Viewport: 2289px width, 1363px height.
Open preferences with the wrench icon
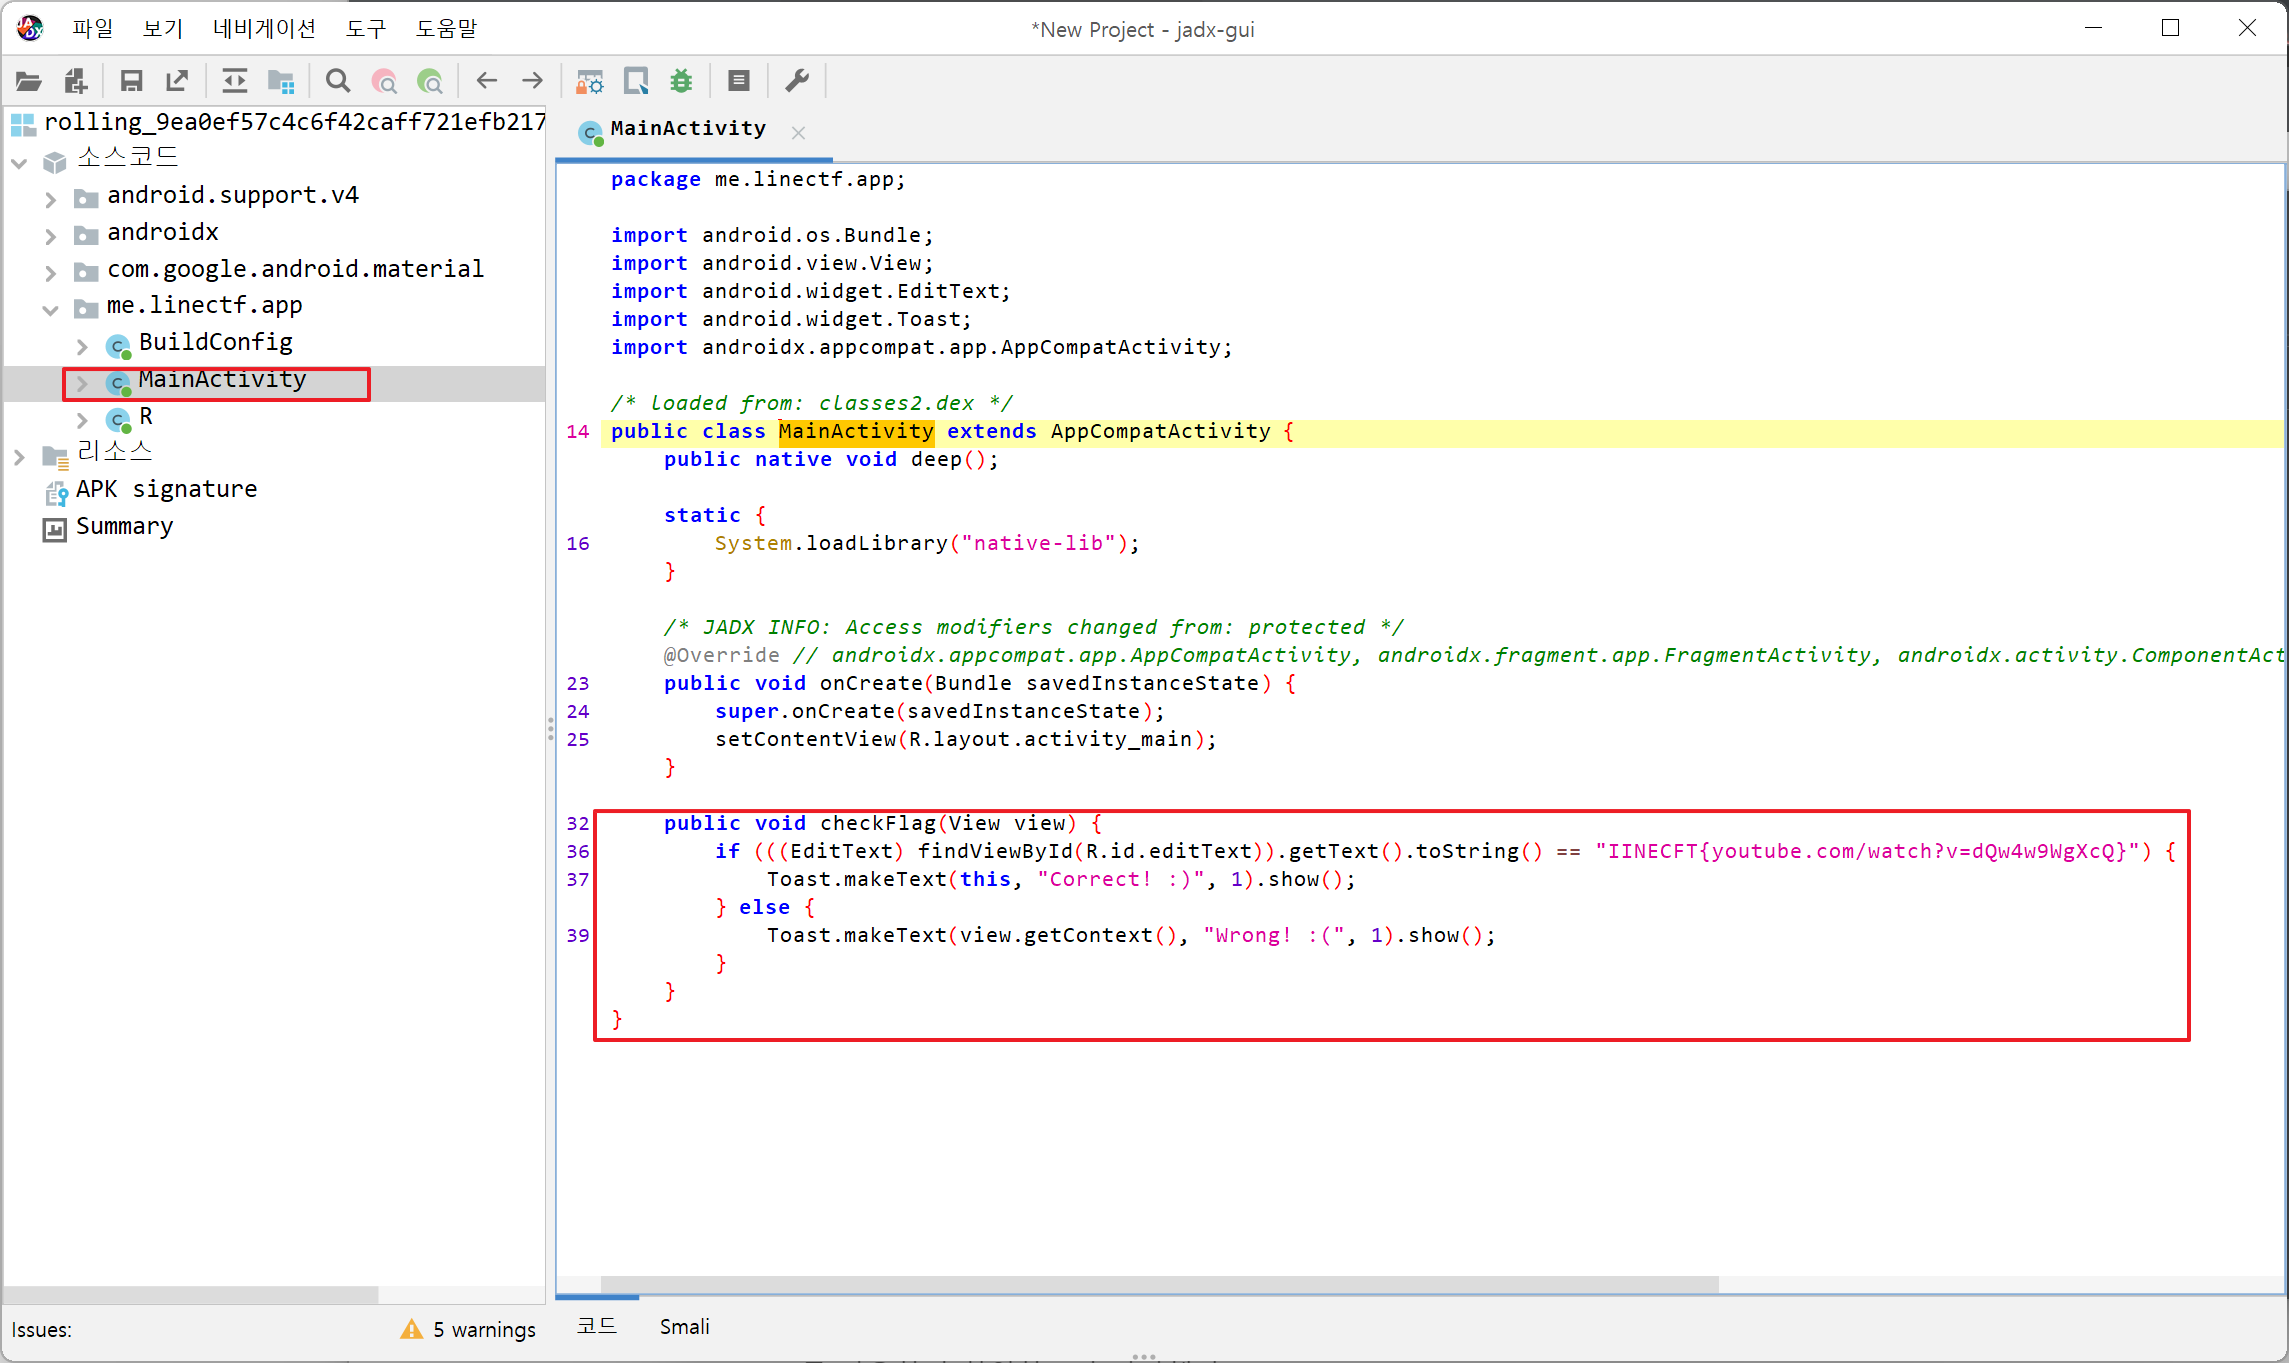(797, 81)
